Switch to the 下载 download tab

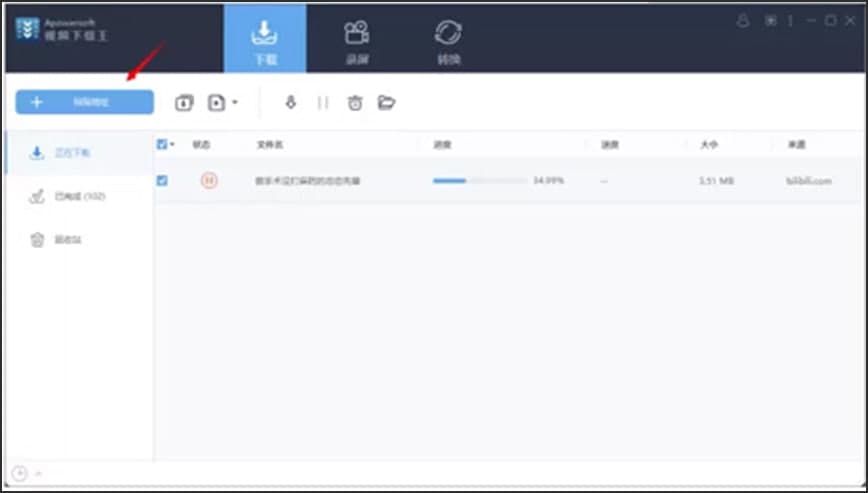265,39
